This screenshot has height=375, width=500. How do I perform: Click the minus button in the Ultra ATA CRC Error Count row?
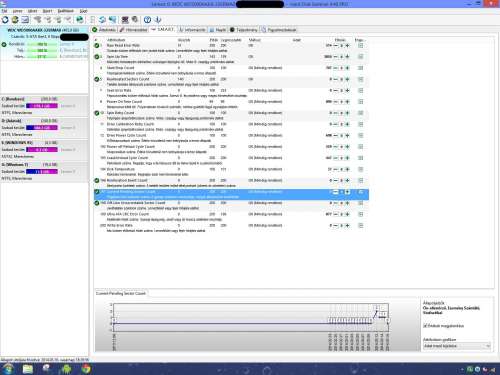(336, 214)
